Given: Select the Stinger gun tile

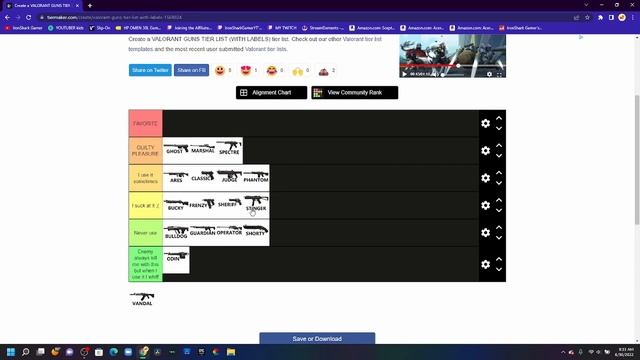Looking at the screenshot, I should tap(256, 205).
